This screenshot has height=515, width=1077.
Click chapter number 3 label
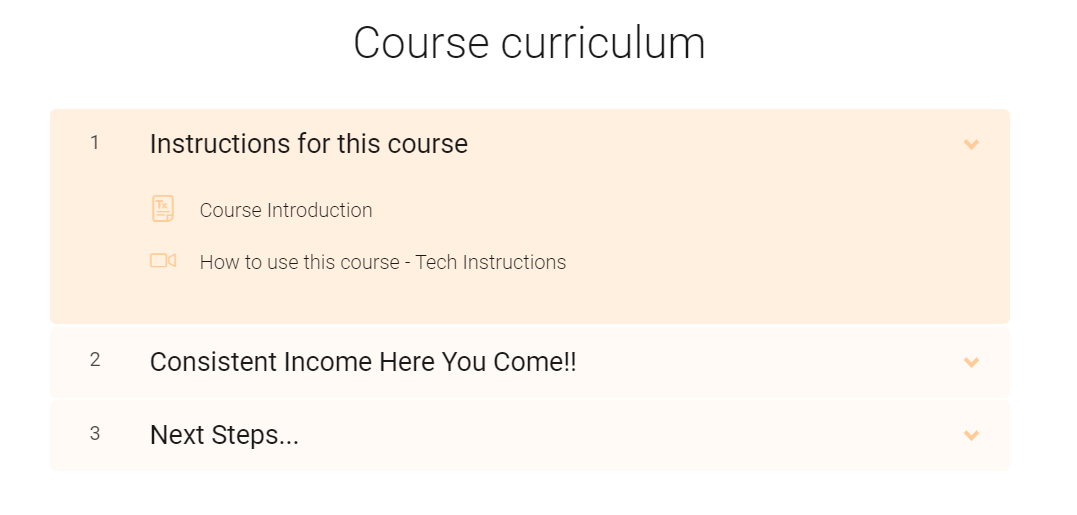[x=95, y=433]
